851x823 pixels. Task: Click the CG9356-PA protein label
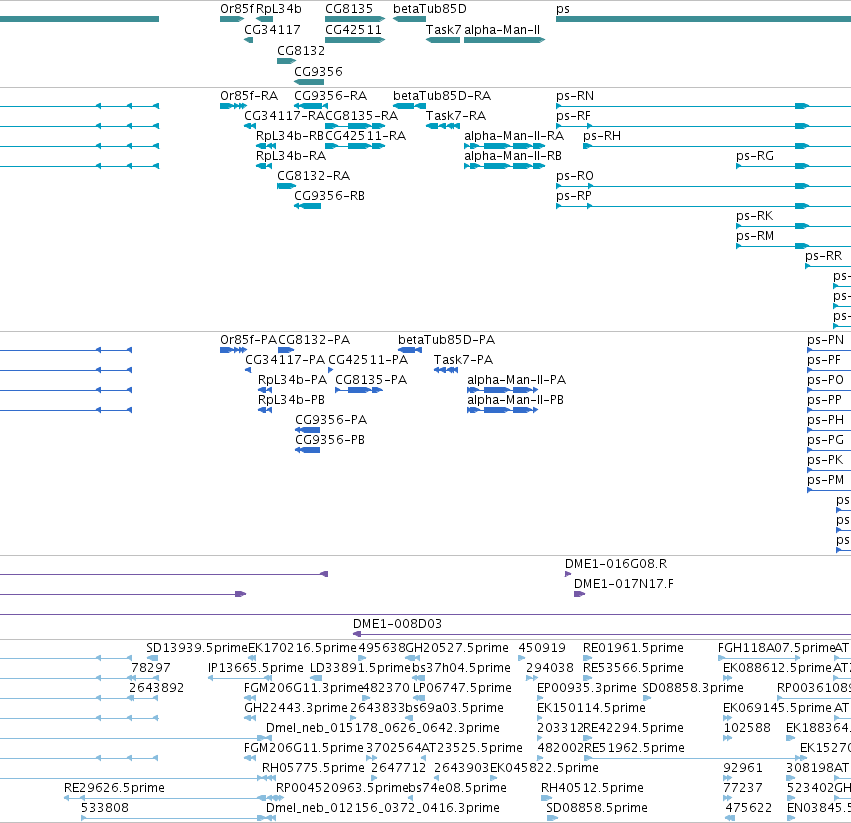(x=331, y=420)
